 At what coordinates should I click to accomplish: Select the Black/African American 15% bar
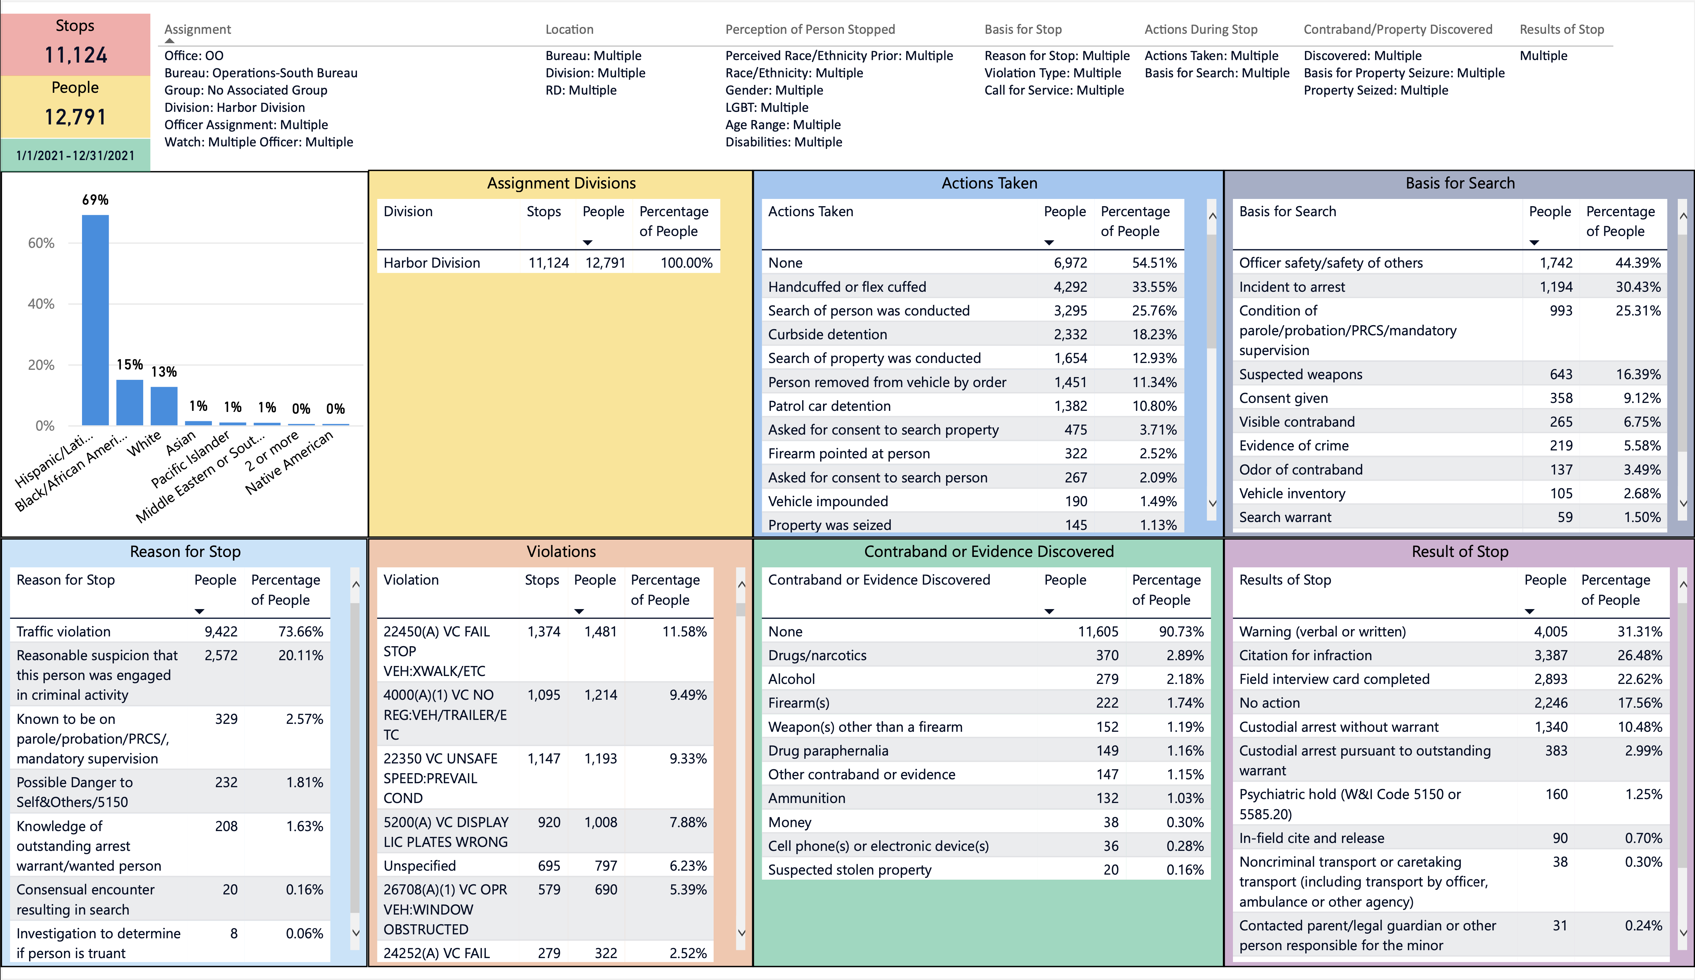(x=129, y=402)
